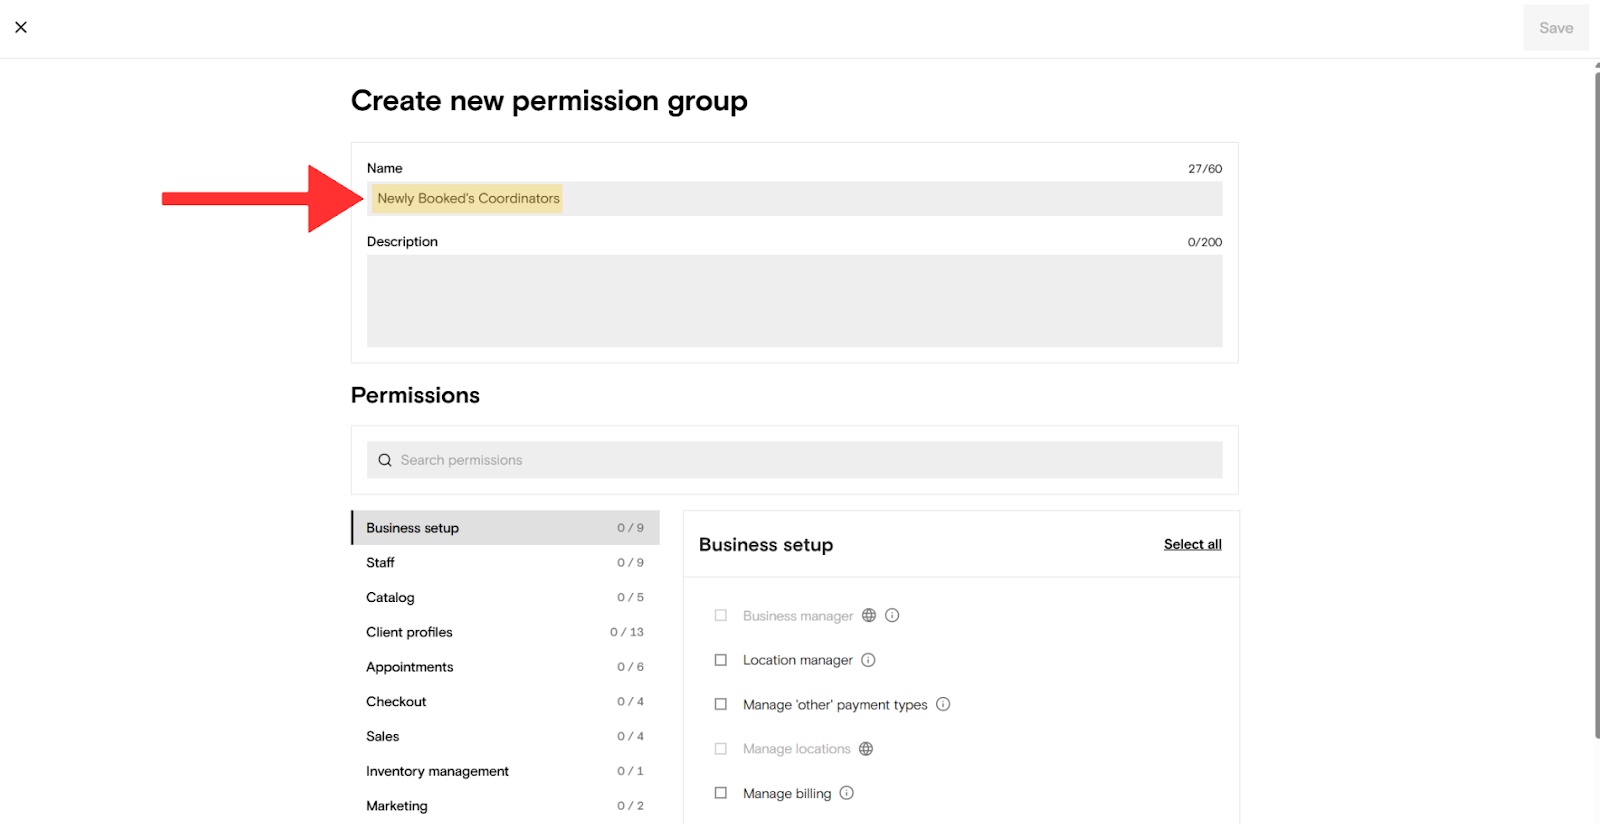This screenshot has width=1600, height=824.
Task: Click the search magnifier icon
Action: [385, 460]
